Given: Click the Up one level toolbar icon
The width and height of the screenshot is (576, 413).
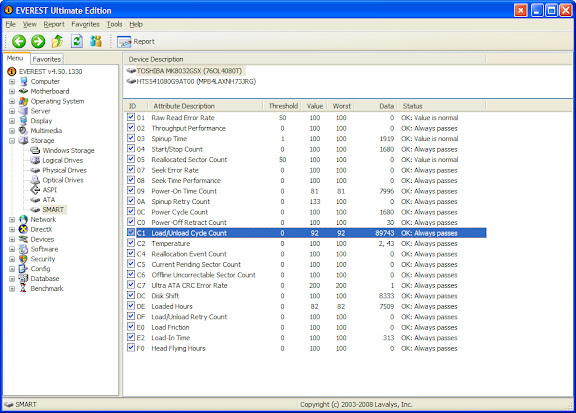Looking at the screenshot, I should click(57, 41).
